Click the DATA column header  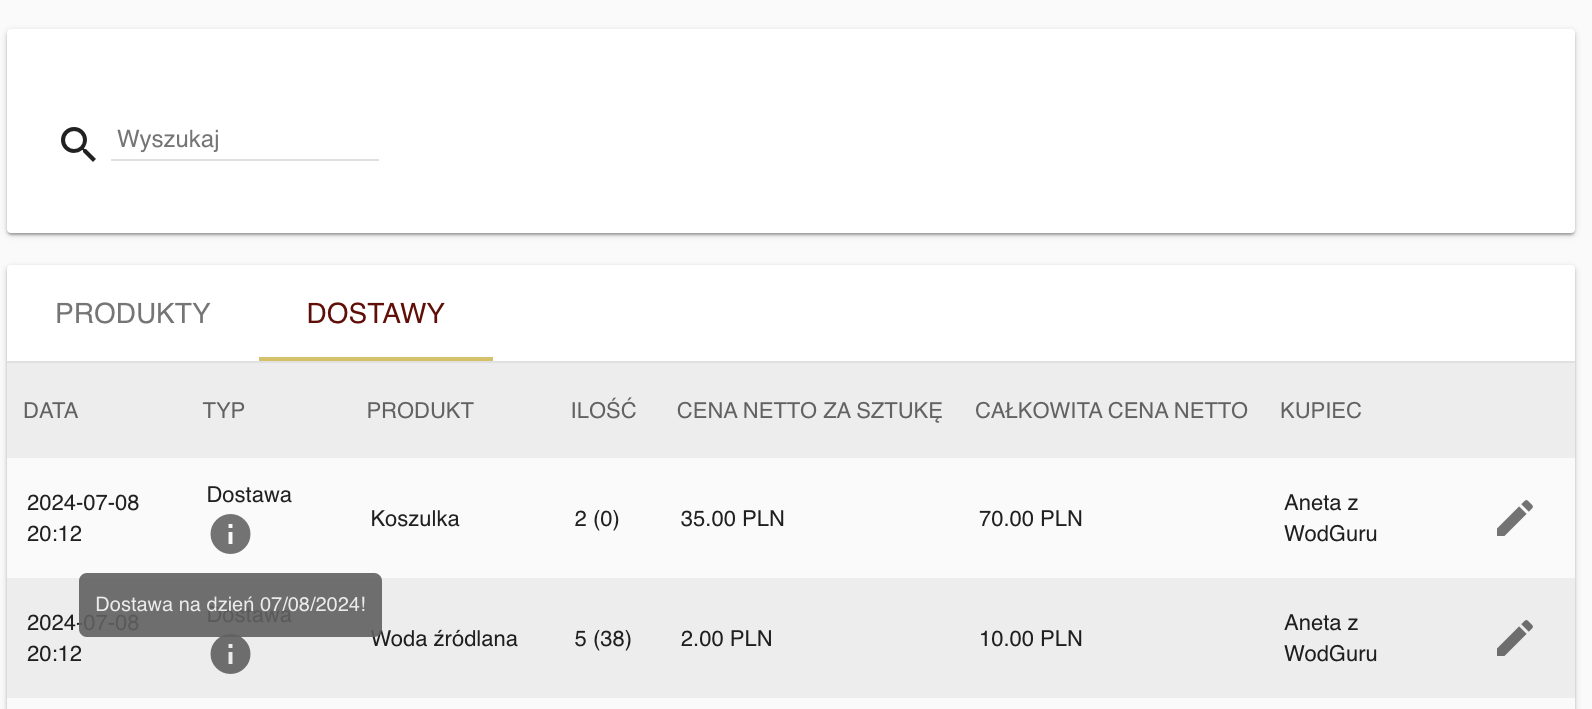(x=51, y=410)
